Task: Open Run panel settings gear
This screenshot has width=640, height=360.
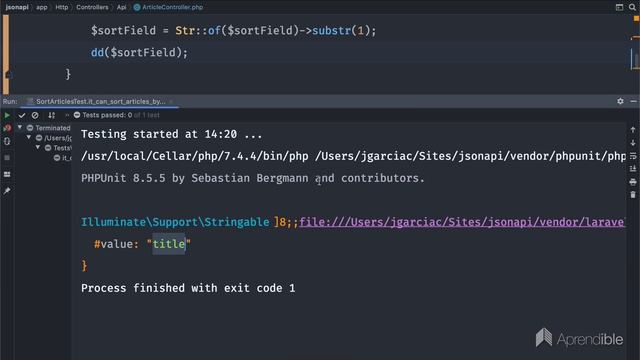Action: 620,101
